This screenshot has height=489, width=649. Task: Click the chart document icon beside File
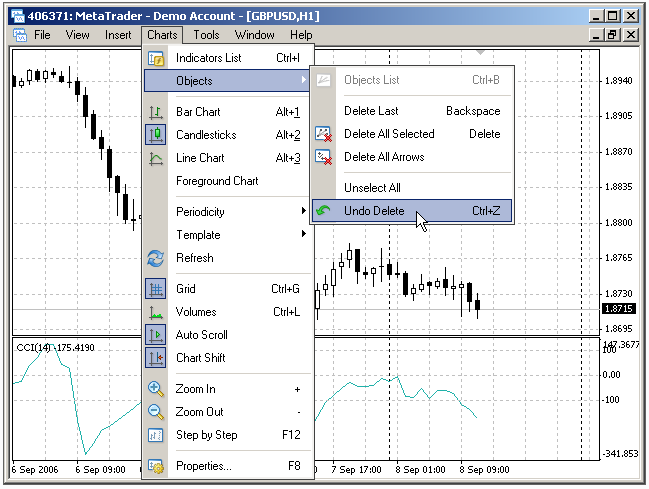pyautogui.click(x=19, y=35)
